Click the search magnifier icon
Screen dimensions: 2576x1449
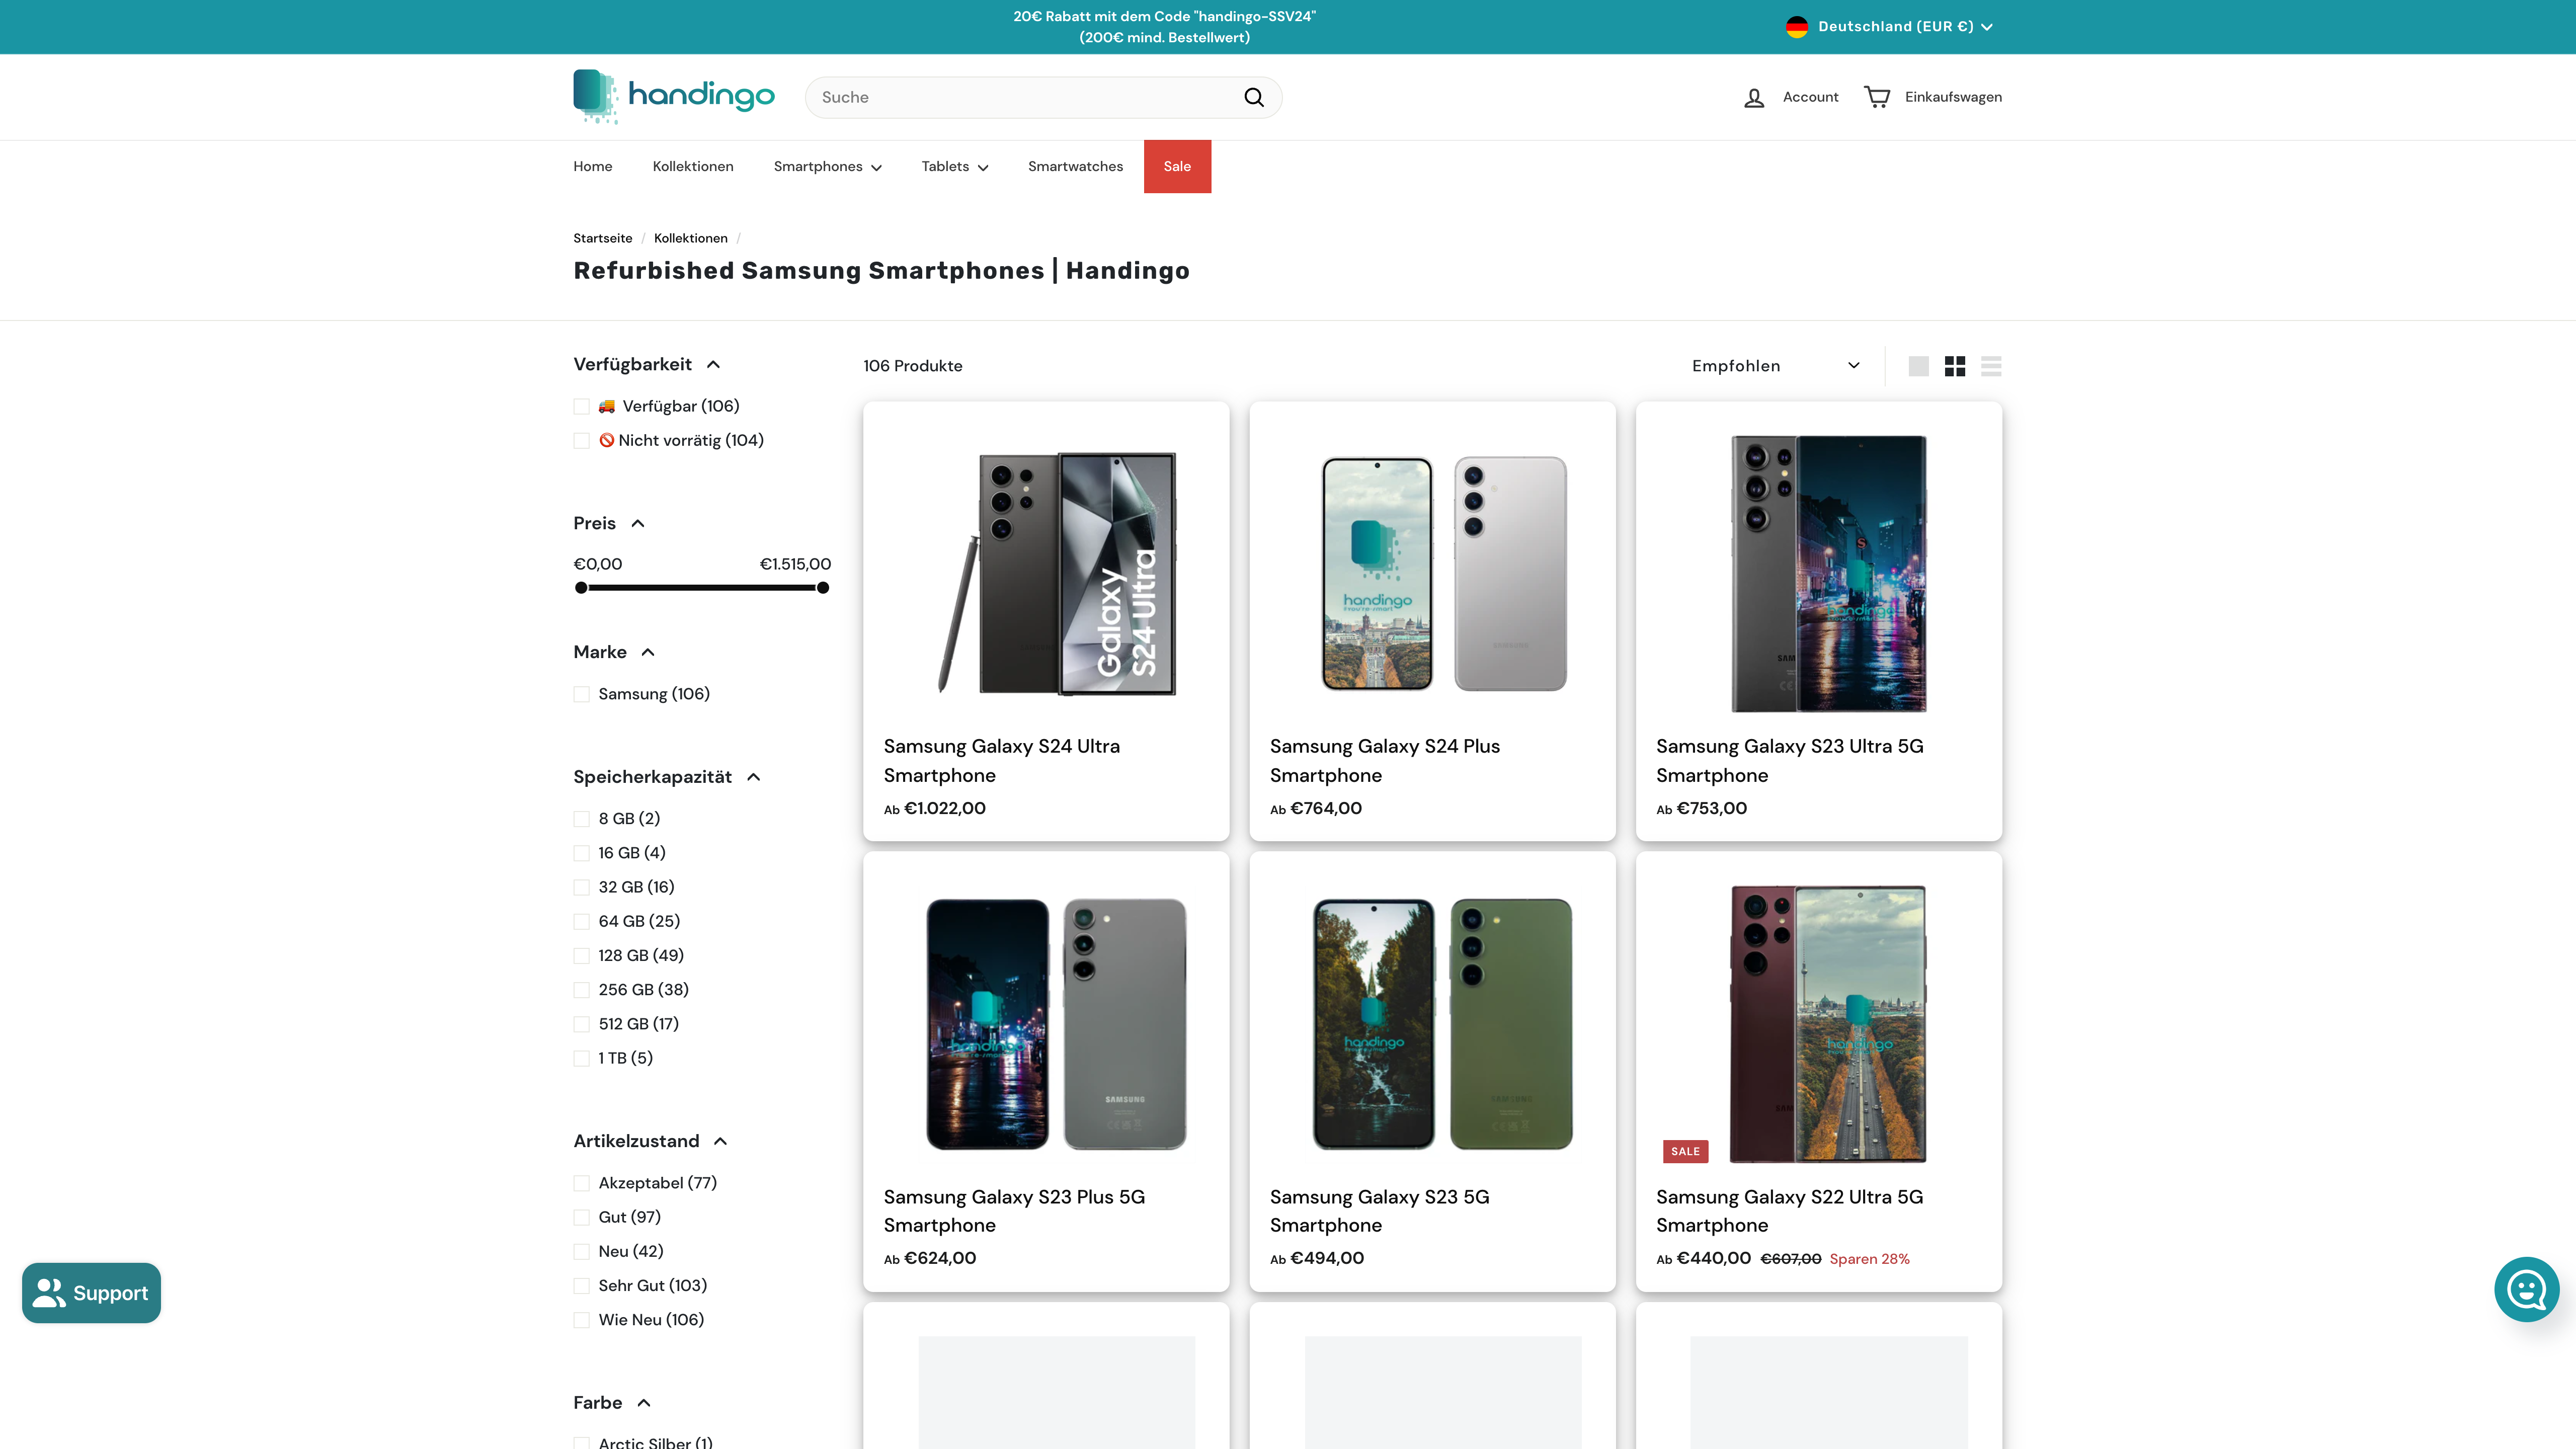point(1253,97)
